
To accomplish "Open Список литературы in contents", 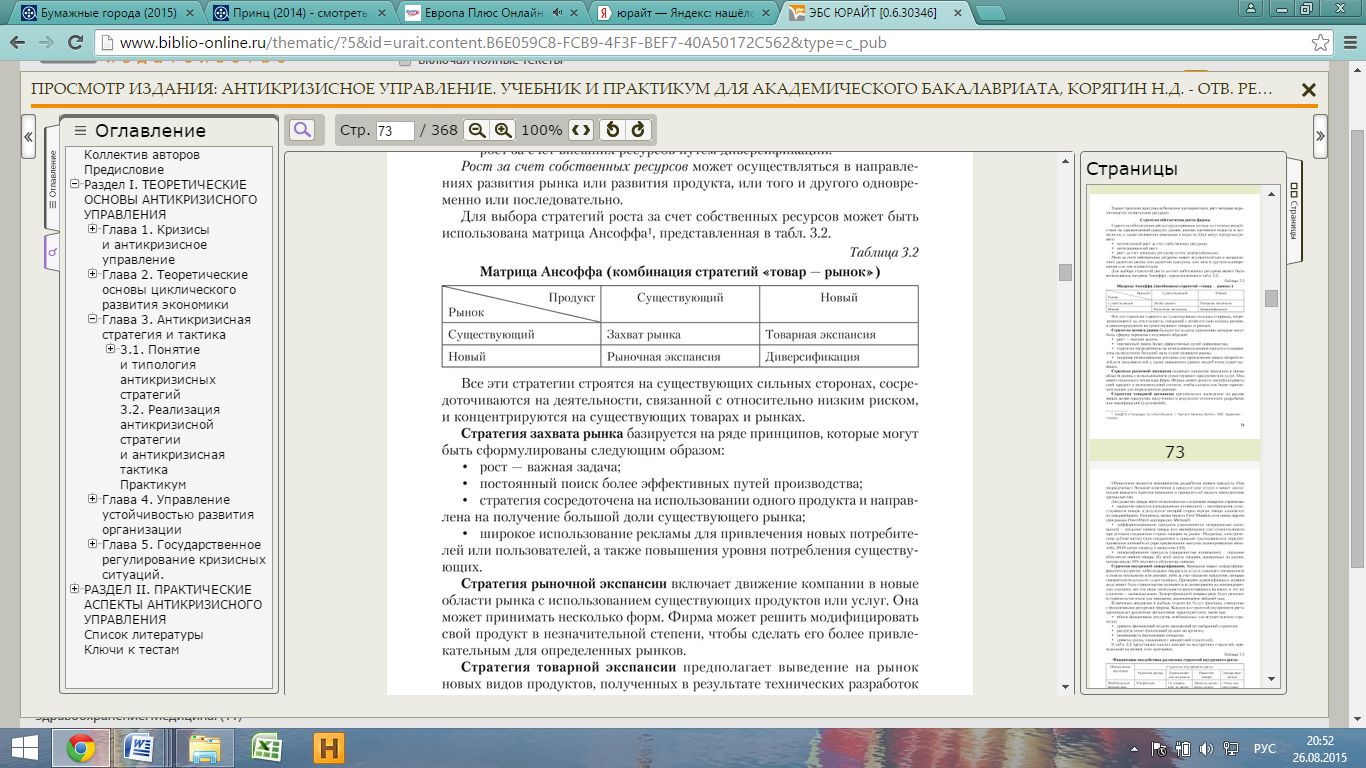I will click(144, 635).
